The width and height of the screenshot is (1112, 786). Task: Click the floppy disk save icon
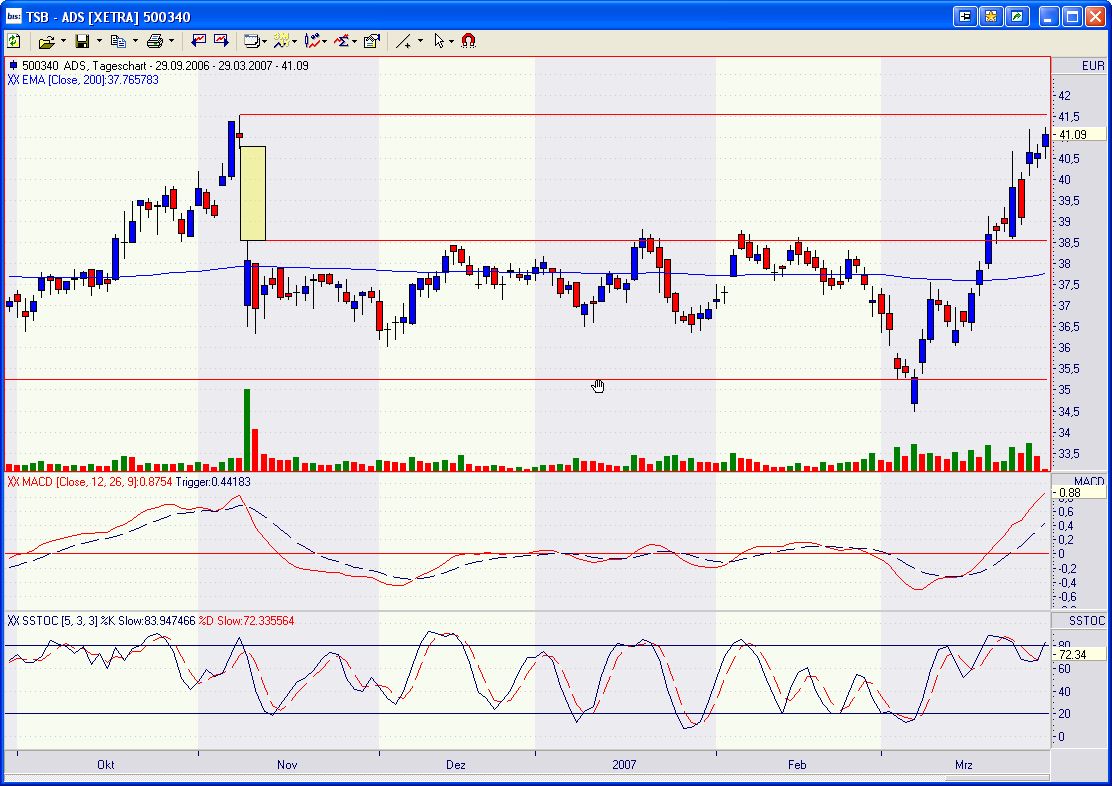point(82,41)
